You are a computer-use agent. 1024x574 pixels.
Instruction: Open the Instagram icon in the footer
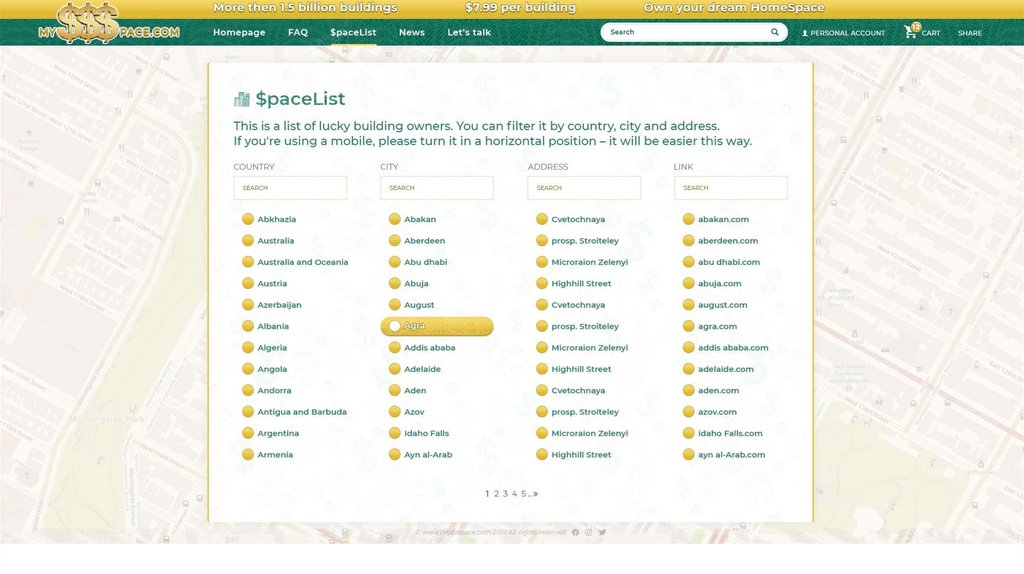(588, 532)
